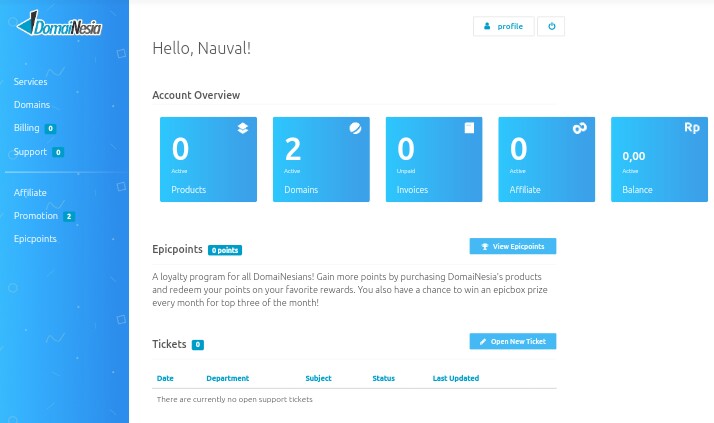Open the profile button
This screenshot has width=714, height=423.
click(x=504, y=26)
